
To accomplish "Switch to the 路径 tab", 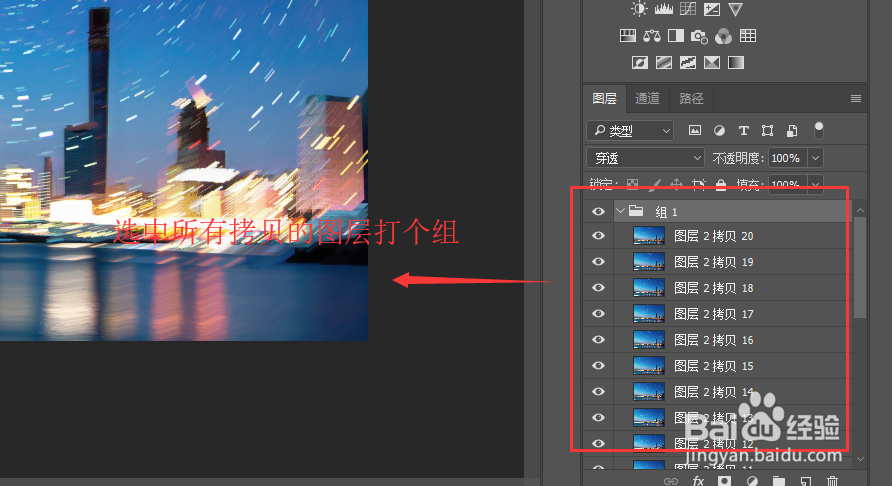I will point(691,98).
